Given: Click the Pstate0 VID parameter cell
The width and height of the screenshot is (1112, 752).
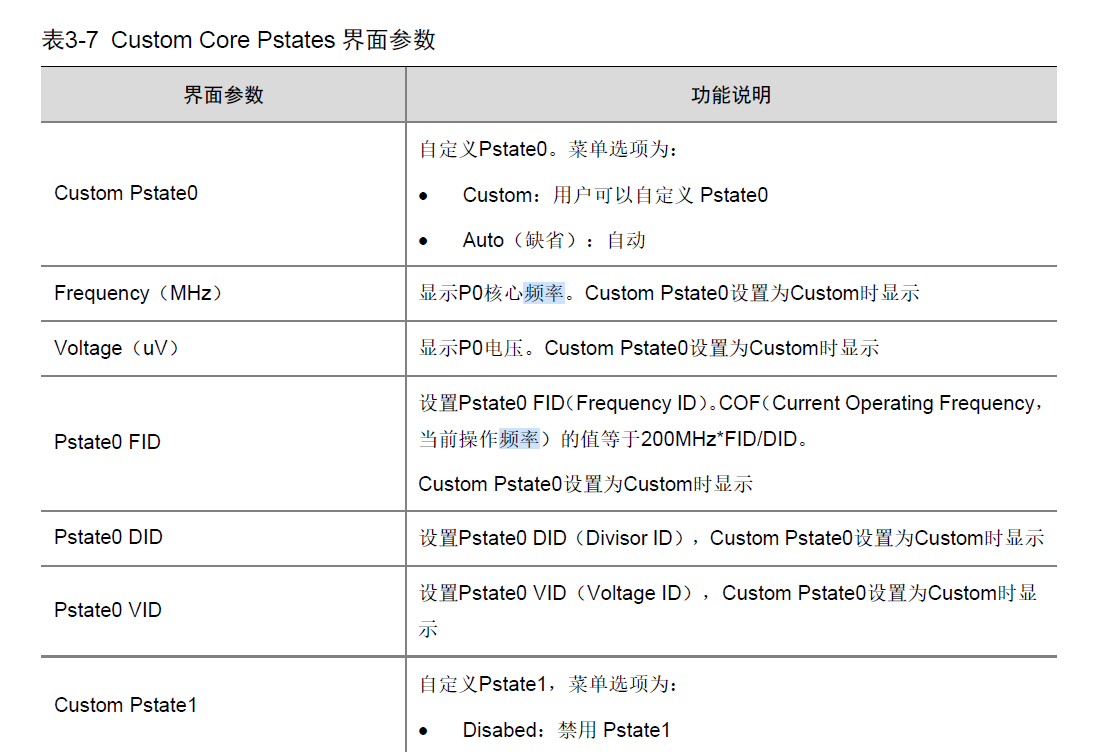Looking at the screenshot, I should point(107,610).
